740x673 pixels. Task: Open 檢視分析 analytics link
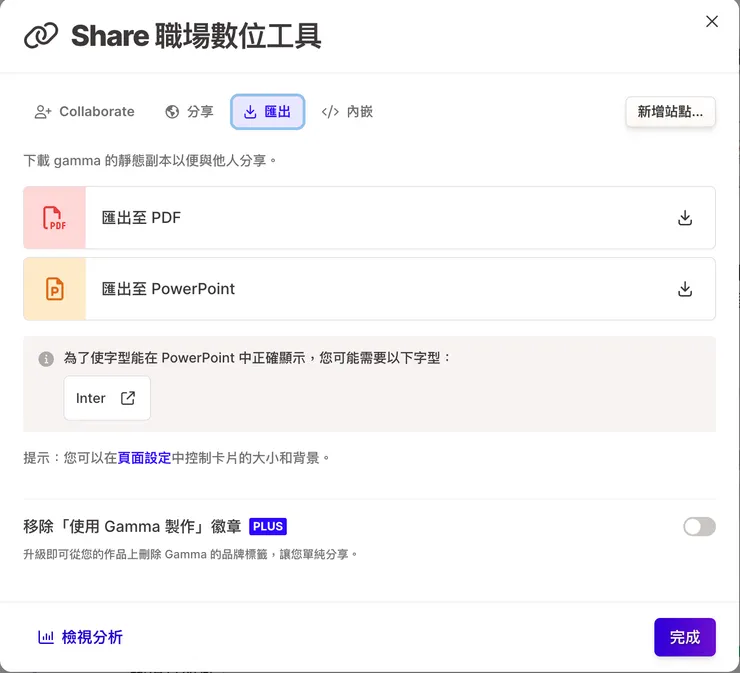tap(80, 637)
